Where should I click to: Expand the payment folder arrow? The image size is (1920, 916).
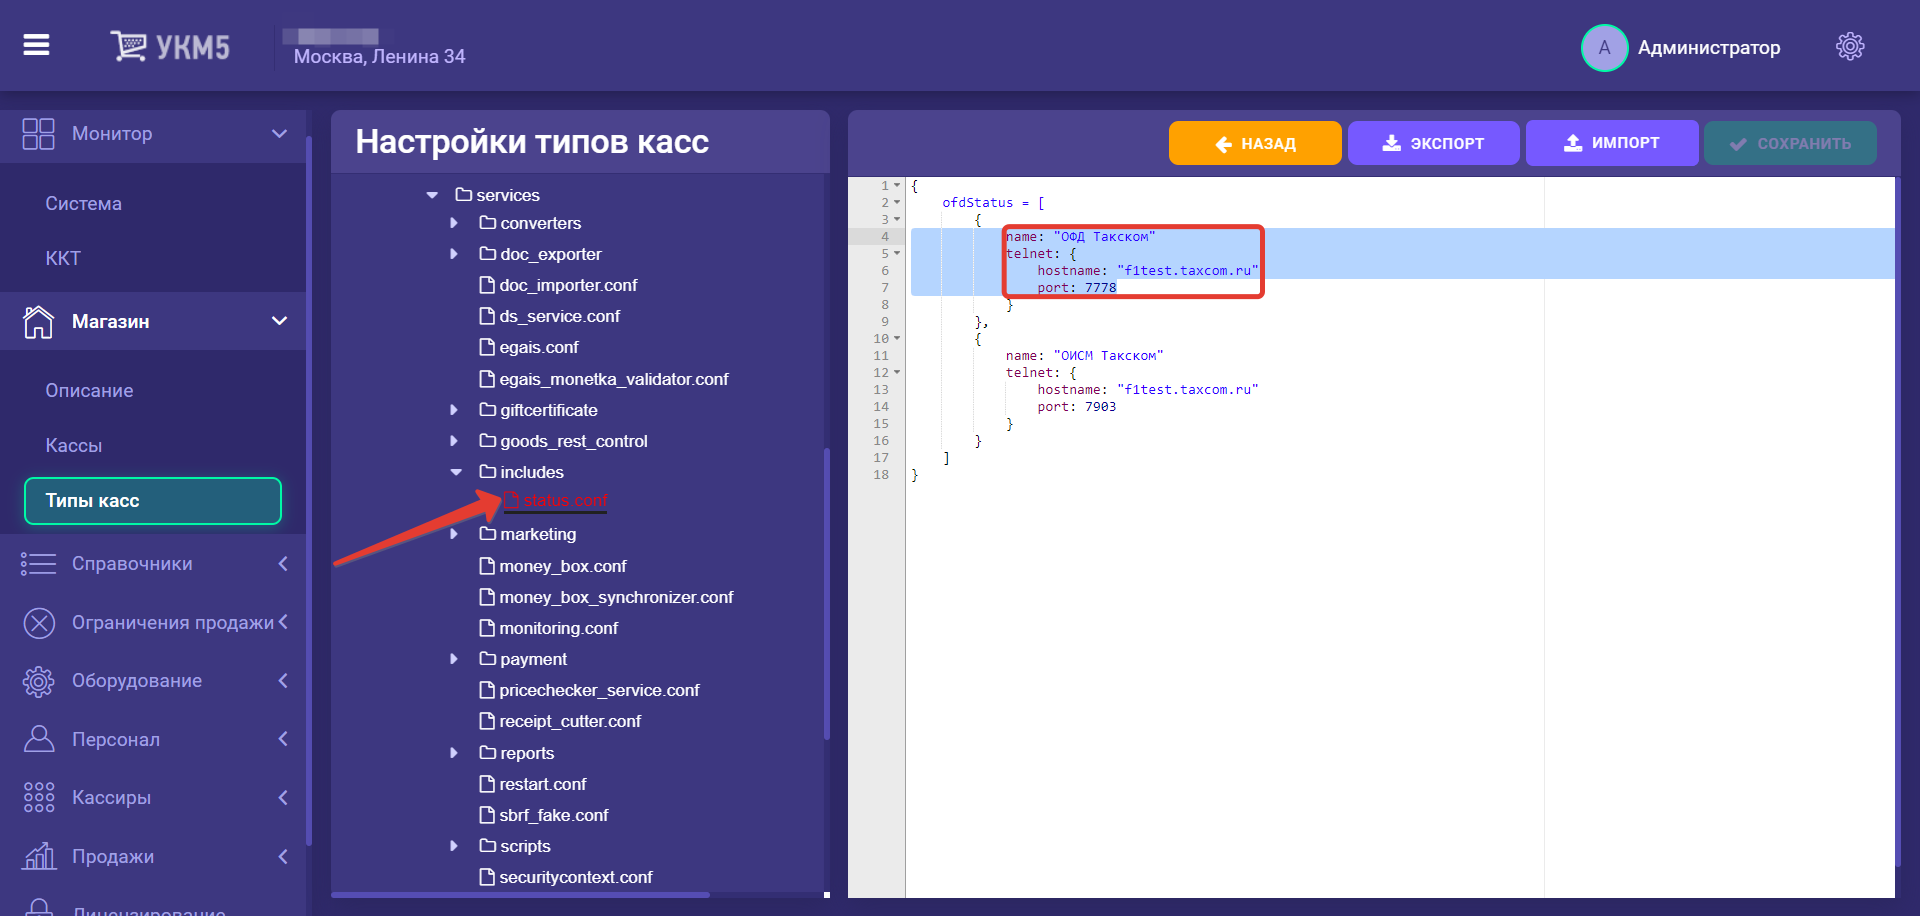(x=454, y=659)
